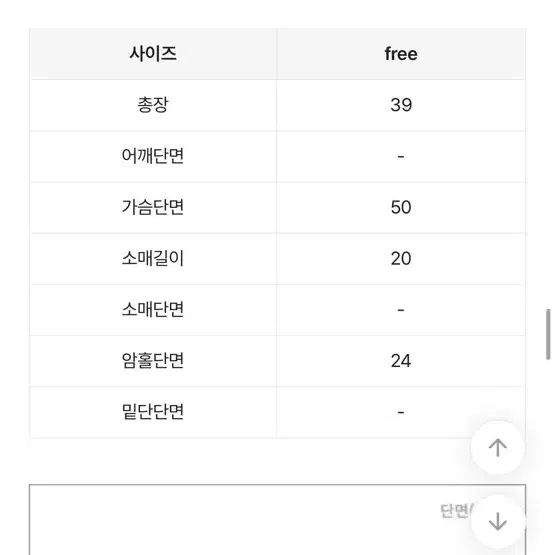The image size is (555, 555).
Task: Click the 가슴단면 value 50
Action: tap(401, 207)
